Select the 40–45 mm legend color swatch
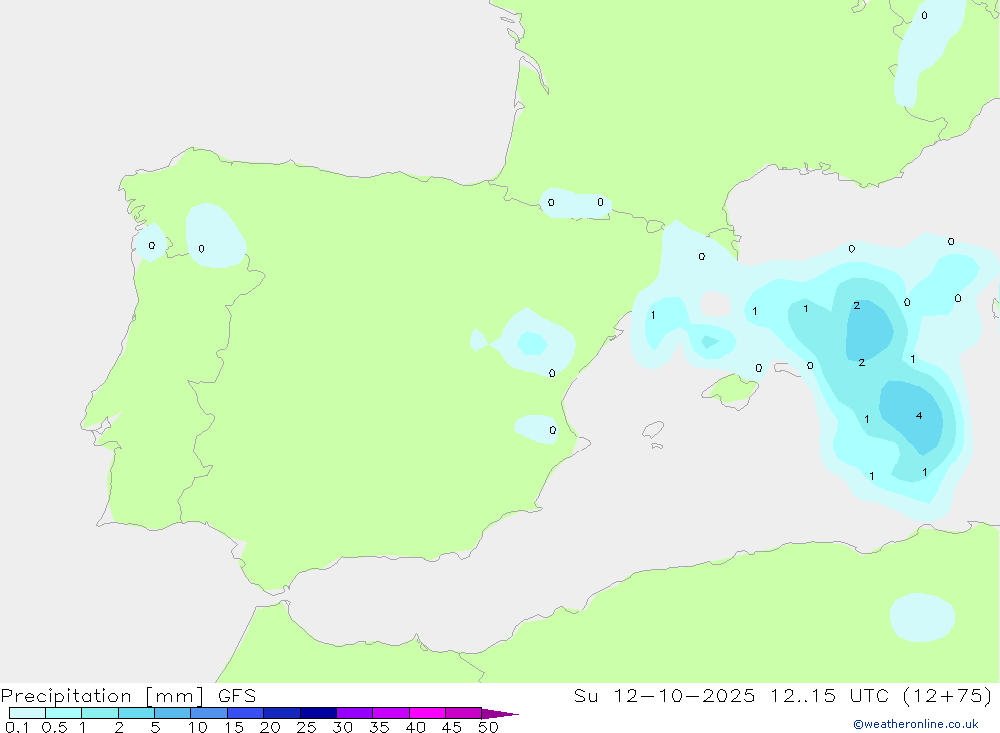 [x=427, y=713]
